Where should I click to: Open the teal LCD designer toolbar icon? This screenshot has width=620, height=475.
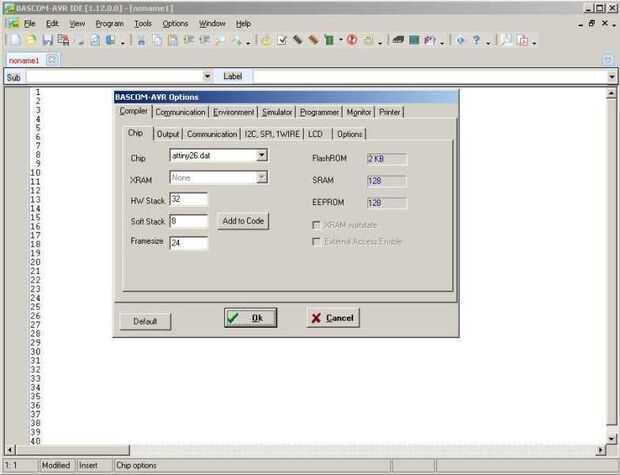click(414, 40)
